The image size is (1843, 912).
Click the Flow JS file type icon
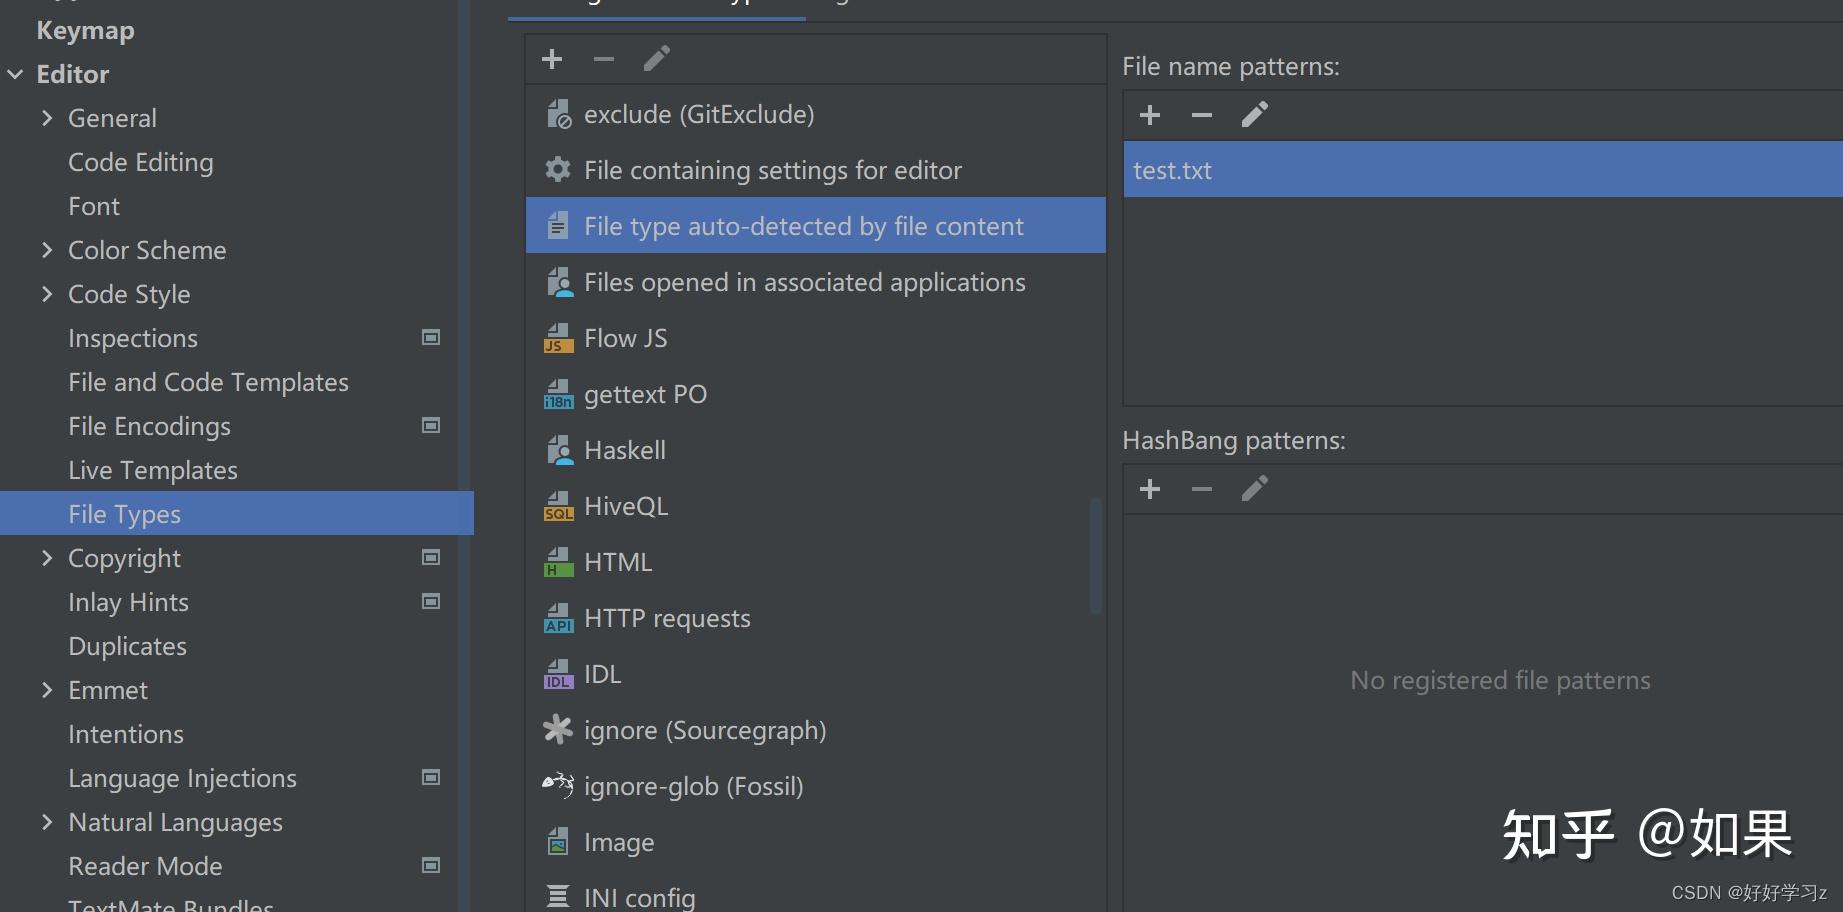558,339
